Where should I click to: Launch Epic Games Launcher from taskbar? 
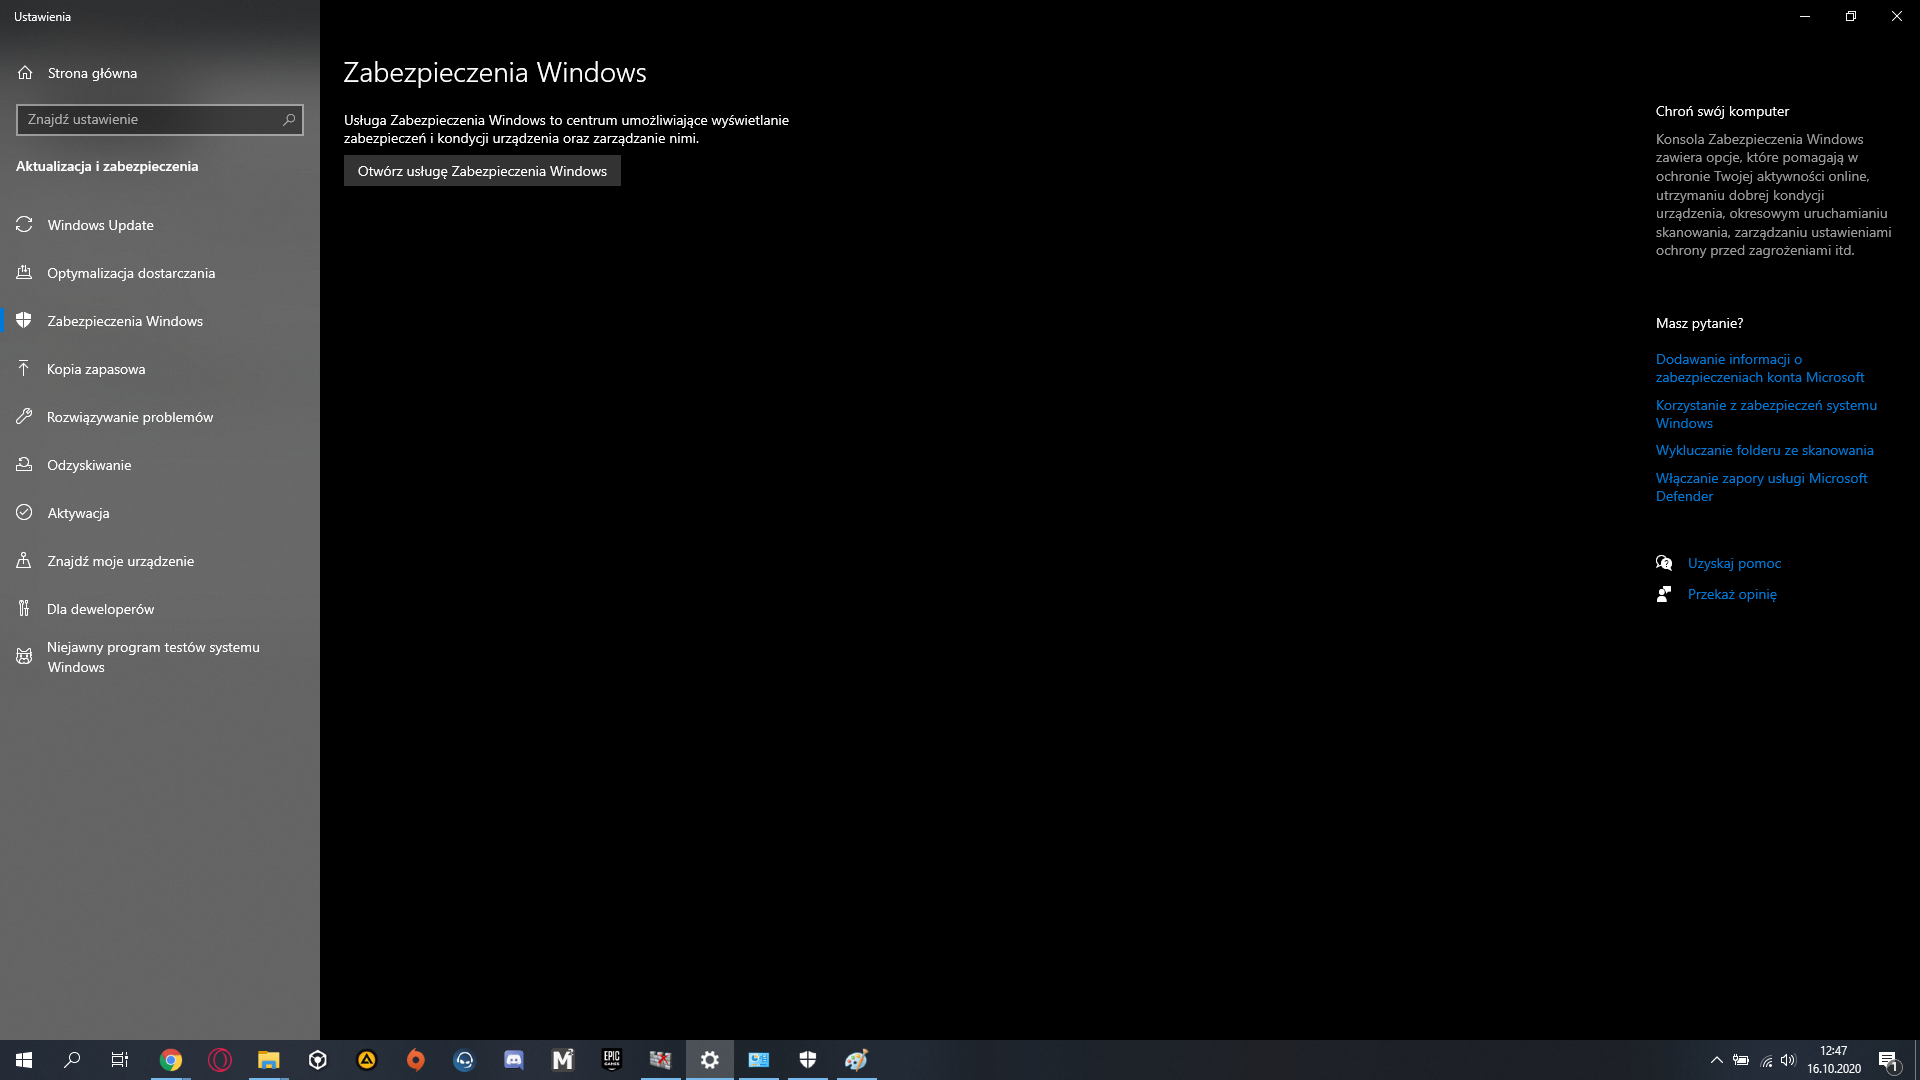(x=612, y=1060)
